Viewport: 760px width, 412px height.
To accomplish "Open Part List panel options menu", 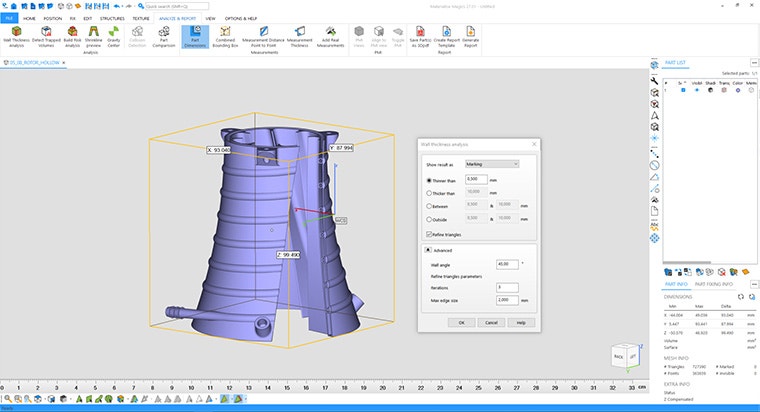I will (x=754, y=63).
